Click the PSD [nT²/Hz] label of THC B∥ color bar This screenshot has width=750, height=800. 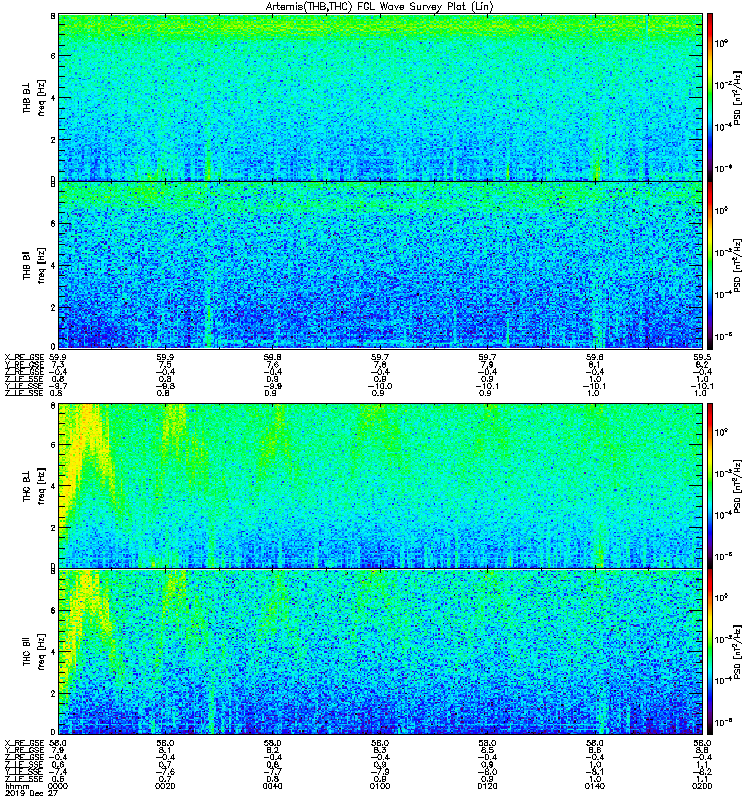(737, 652)
